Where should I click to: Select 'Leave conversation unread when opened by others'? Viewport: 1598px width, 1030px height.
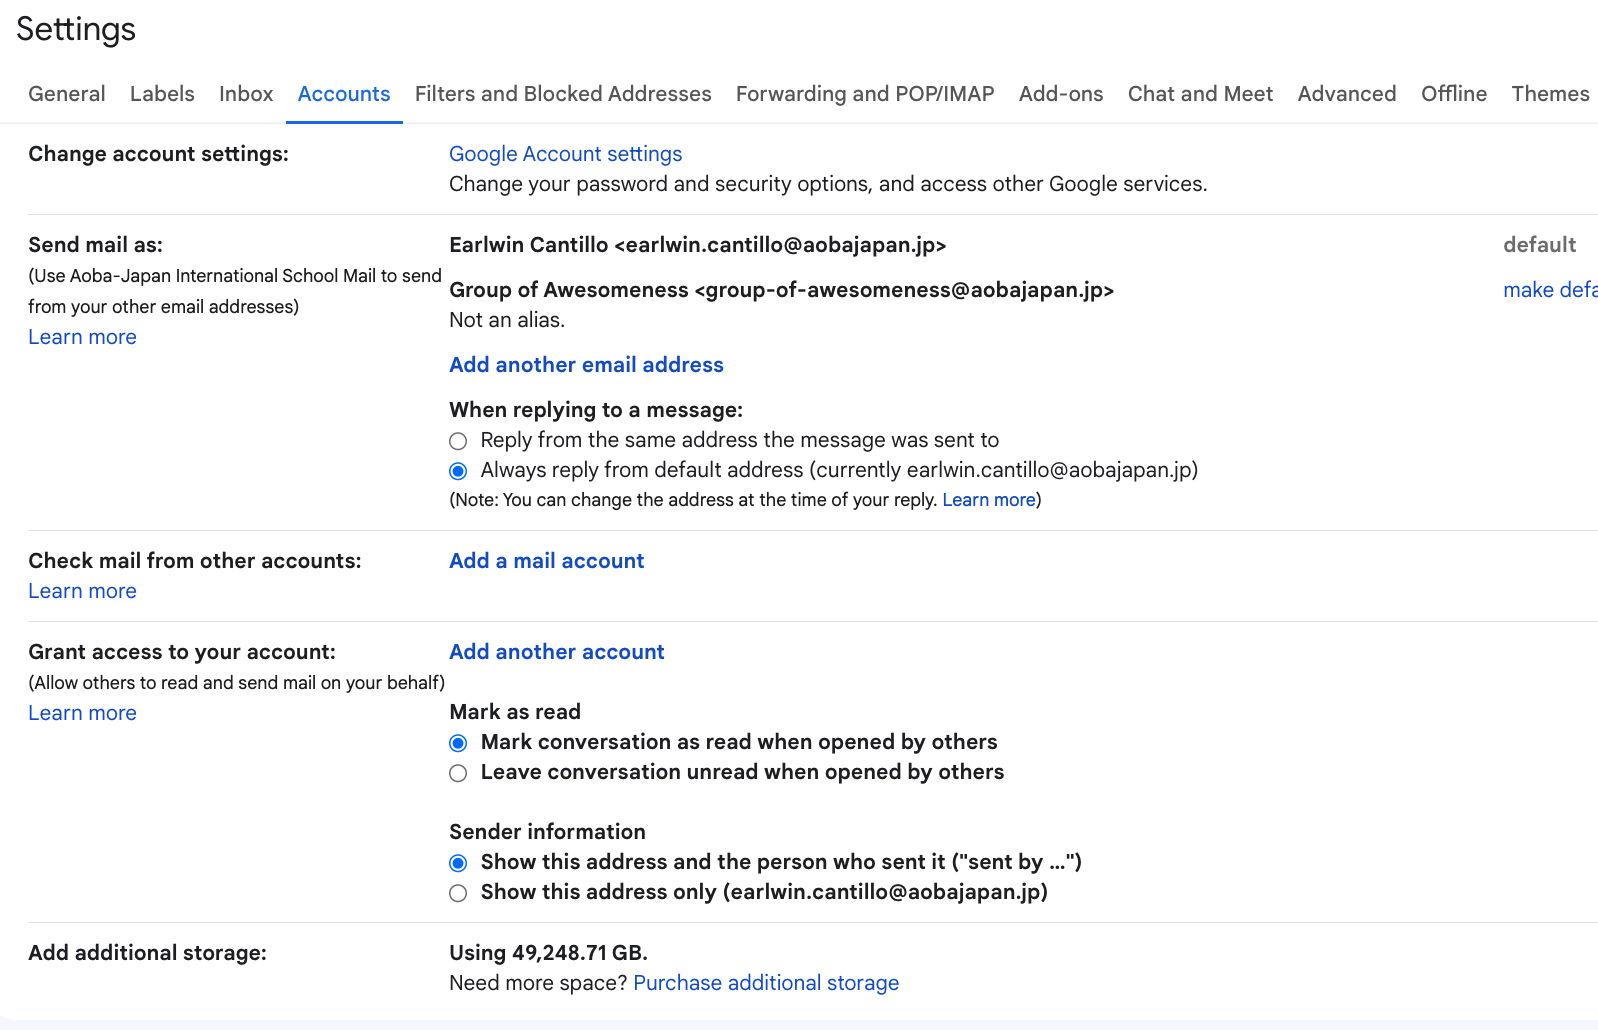click(x=458, y=773)
